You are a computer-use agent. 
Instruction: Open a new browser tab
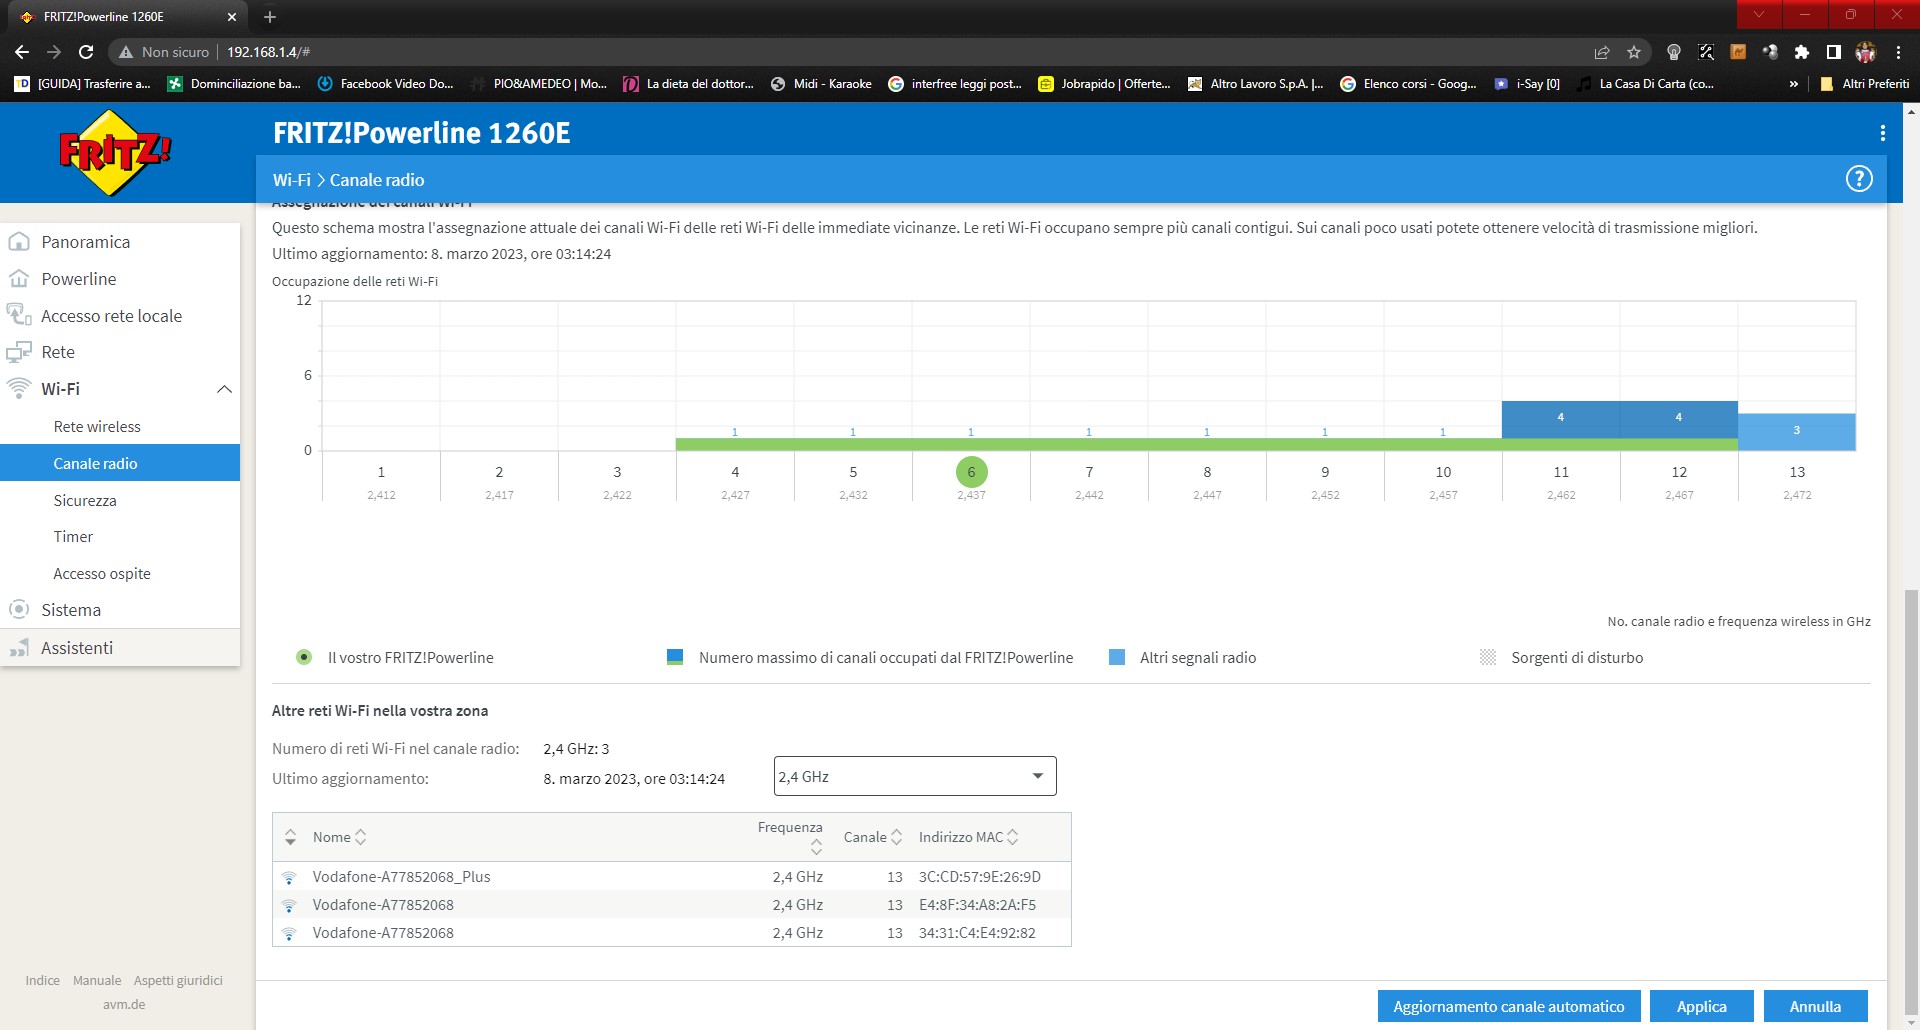coord(270,17)
